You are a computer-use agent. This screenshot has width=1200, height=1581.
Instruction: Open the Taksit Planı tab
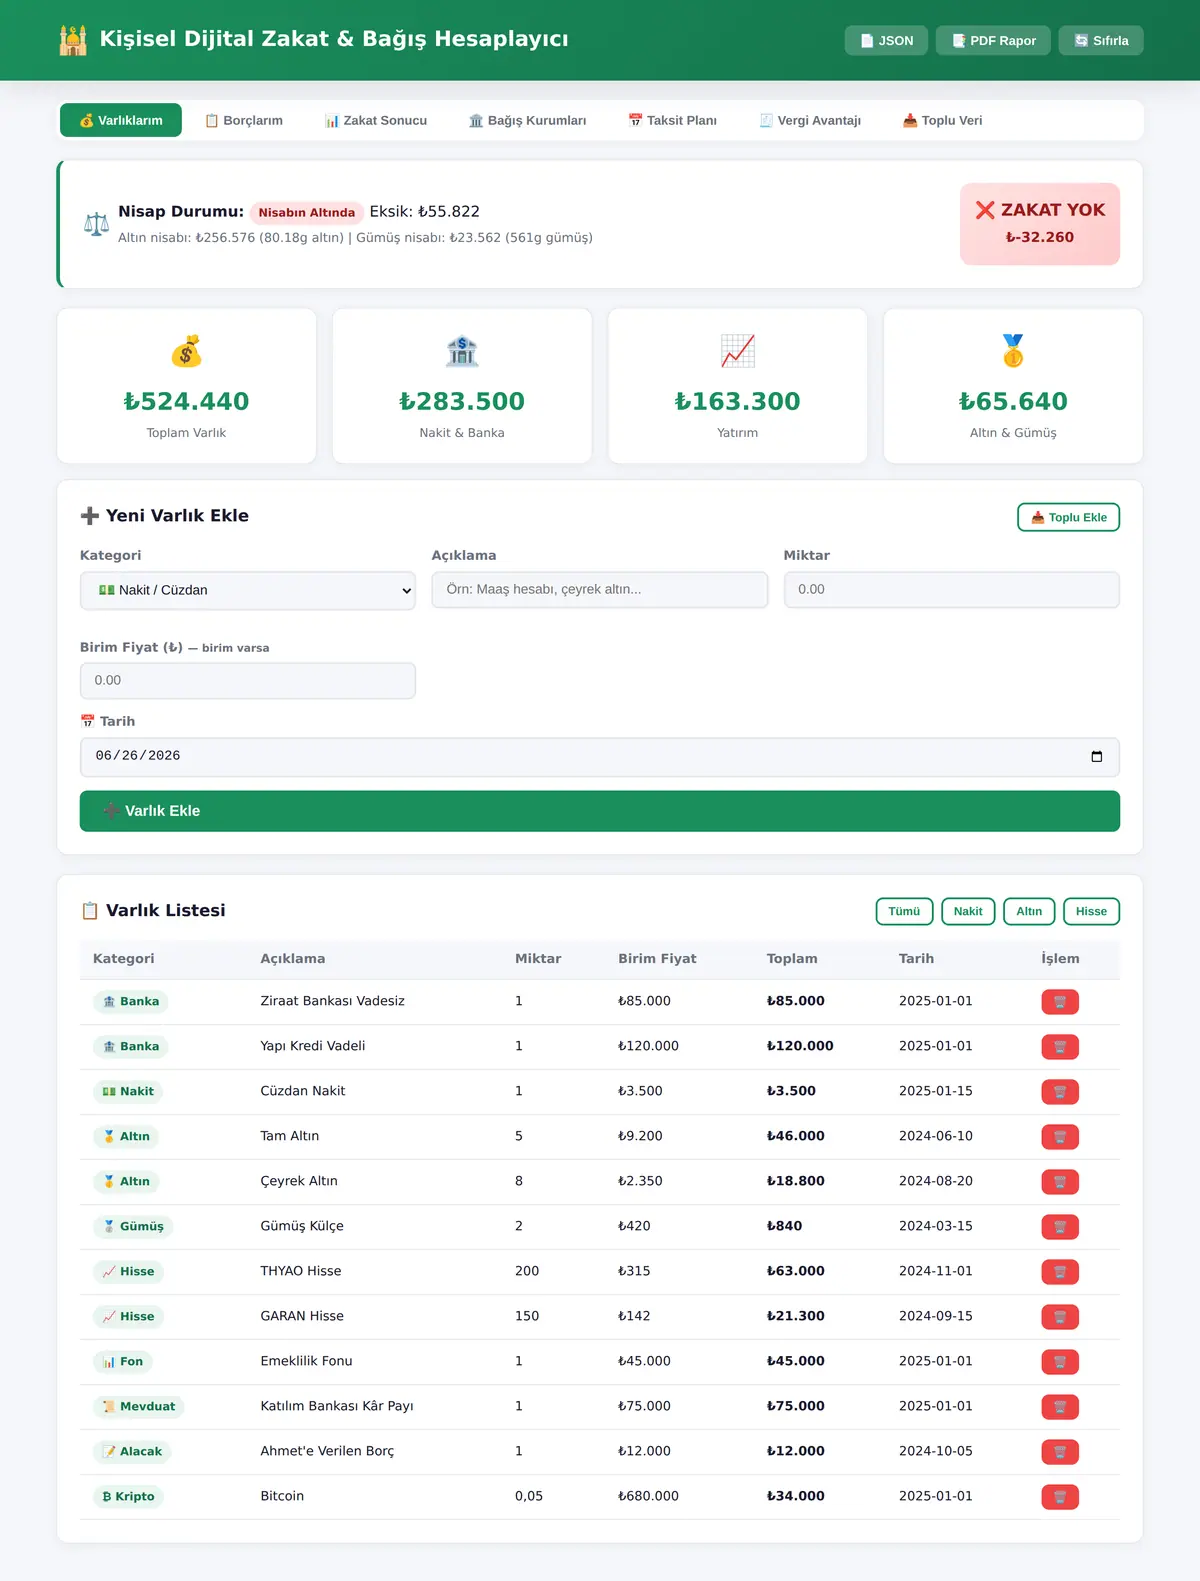[672, 120]
